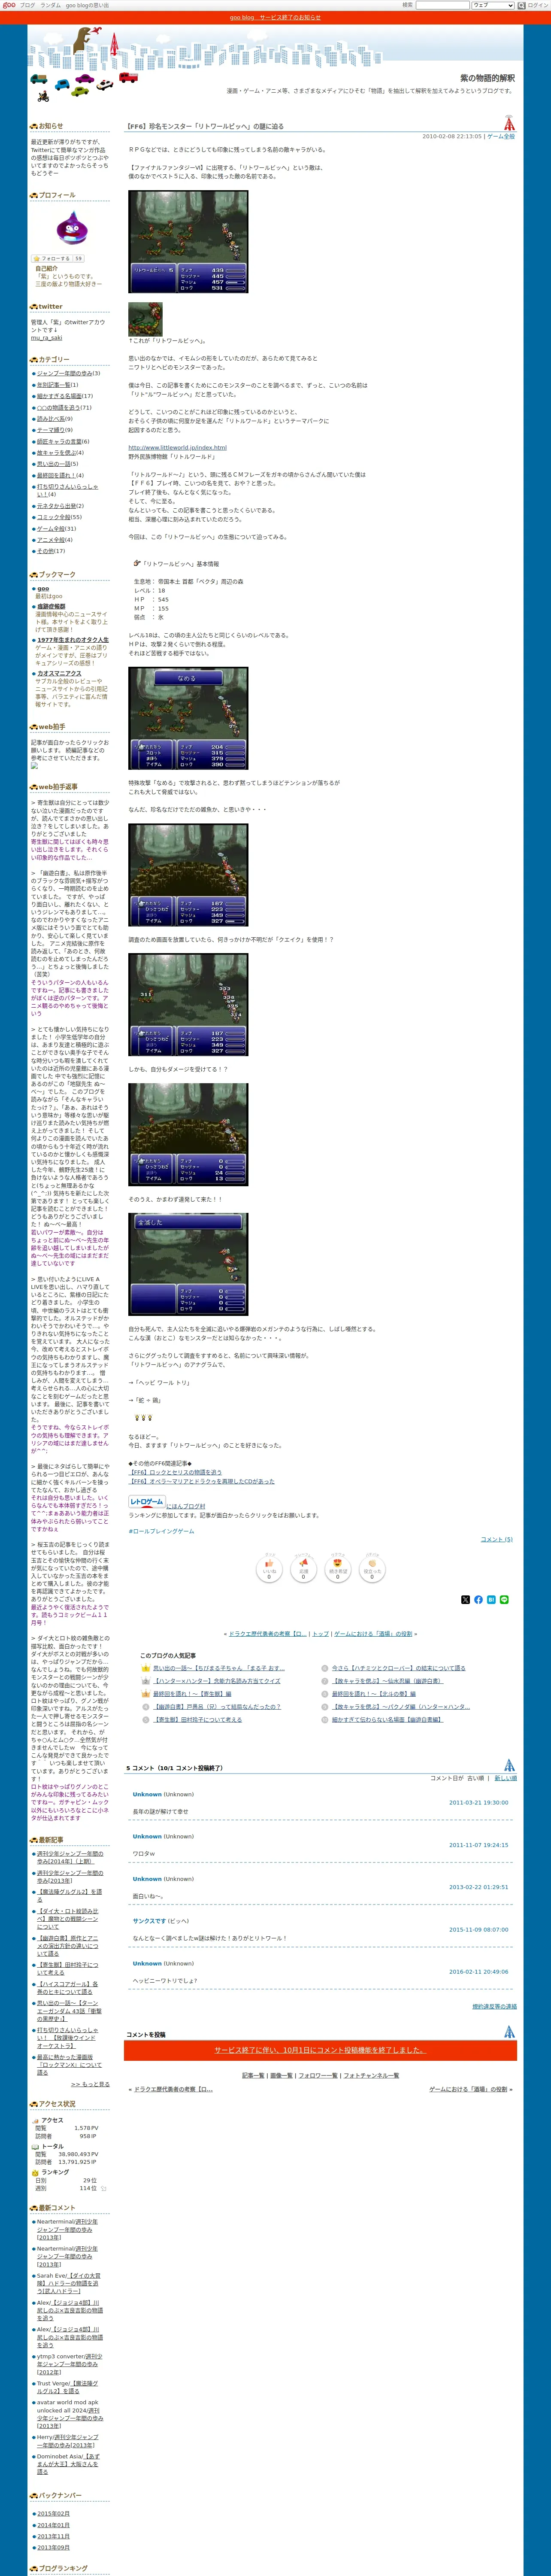Click the search submit icon beside the dropdown

pyautogui.click(x=520, y=5)
